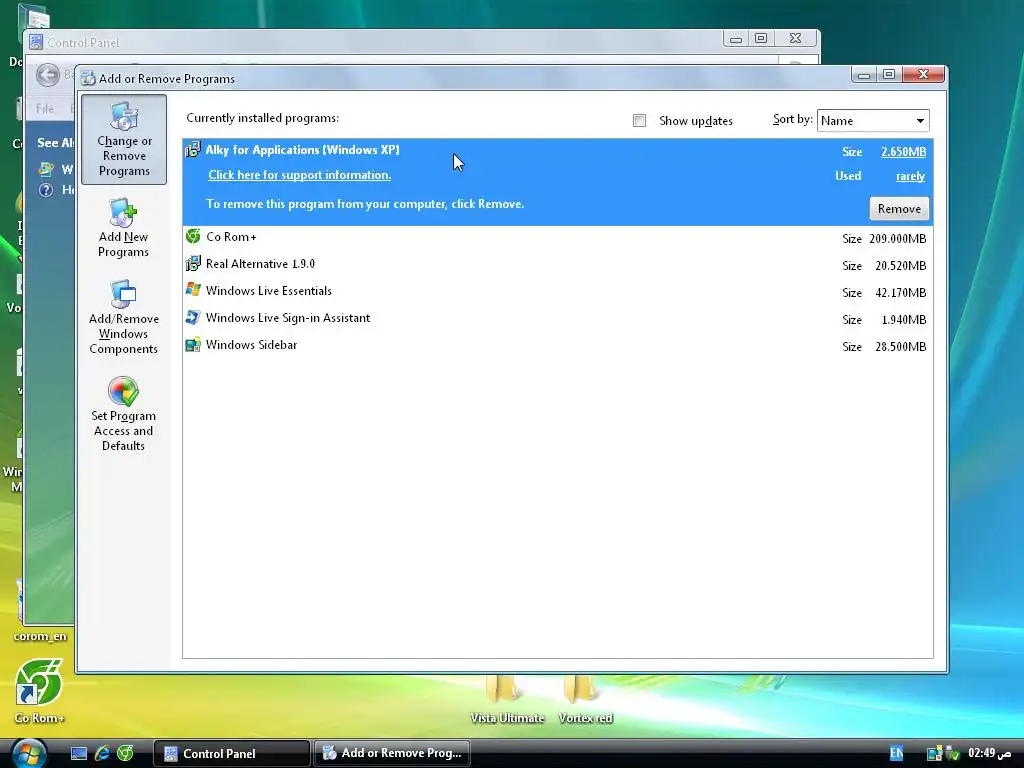Select Real Alternative 1.9.0 entry
The height and width of the screenshot is (768, 1024).
point(558,264)
